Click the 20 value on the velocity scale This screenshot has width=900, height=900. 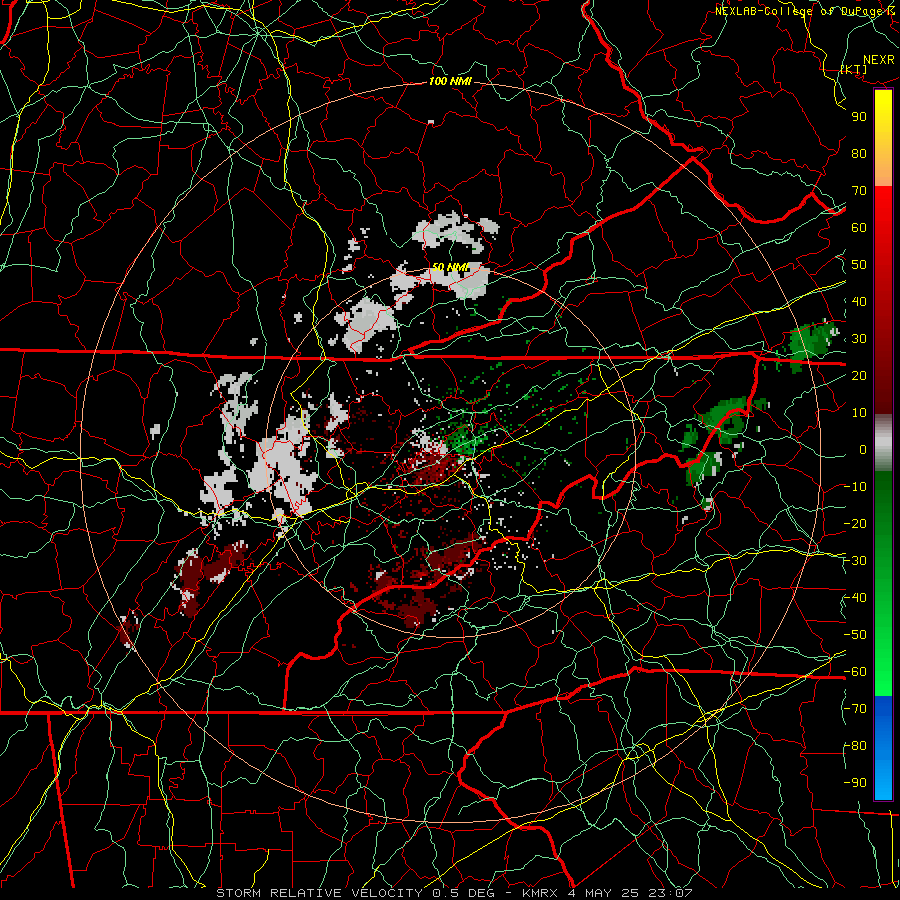pos(859,375)
